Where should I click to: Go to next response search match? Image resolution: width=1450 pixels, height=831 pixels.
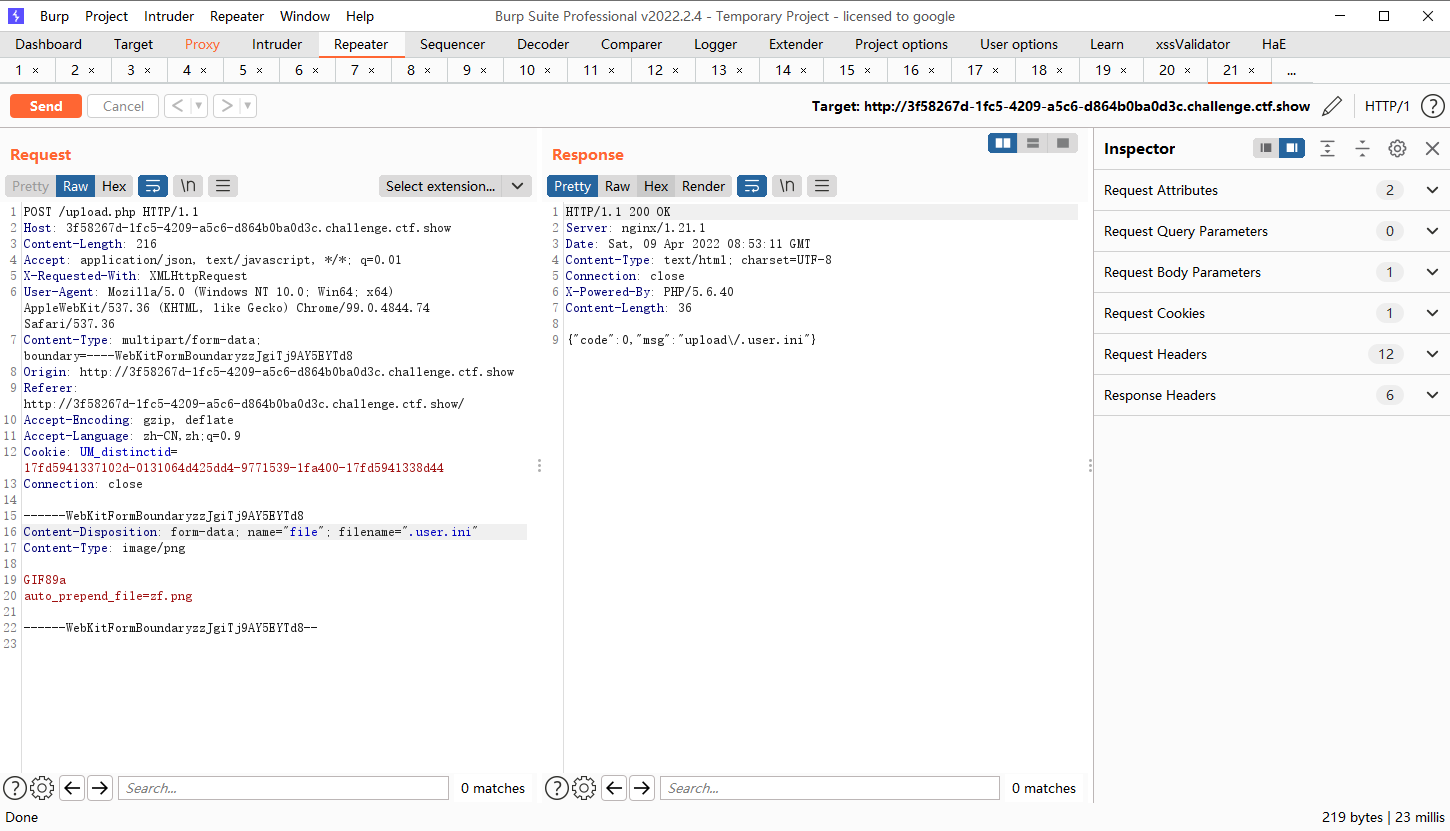tap(642, 788)
